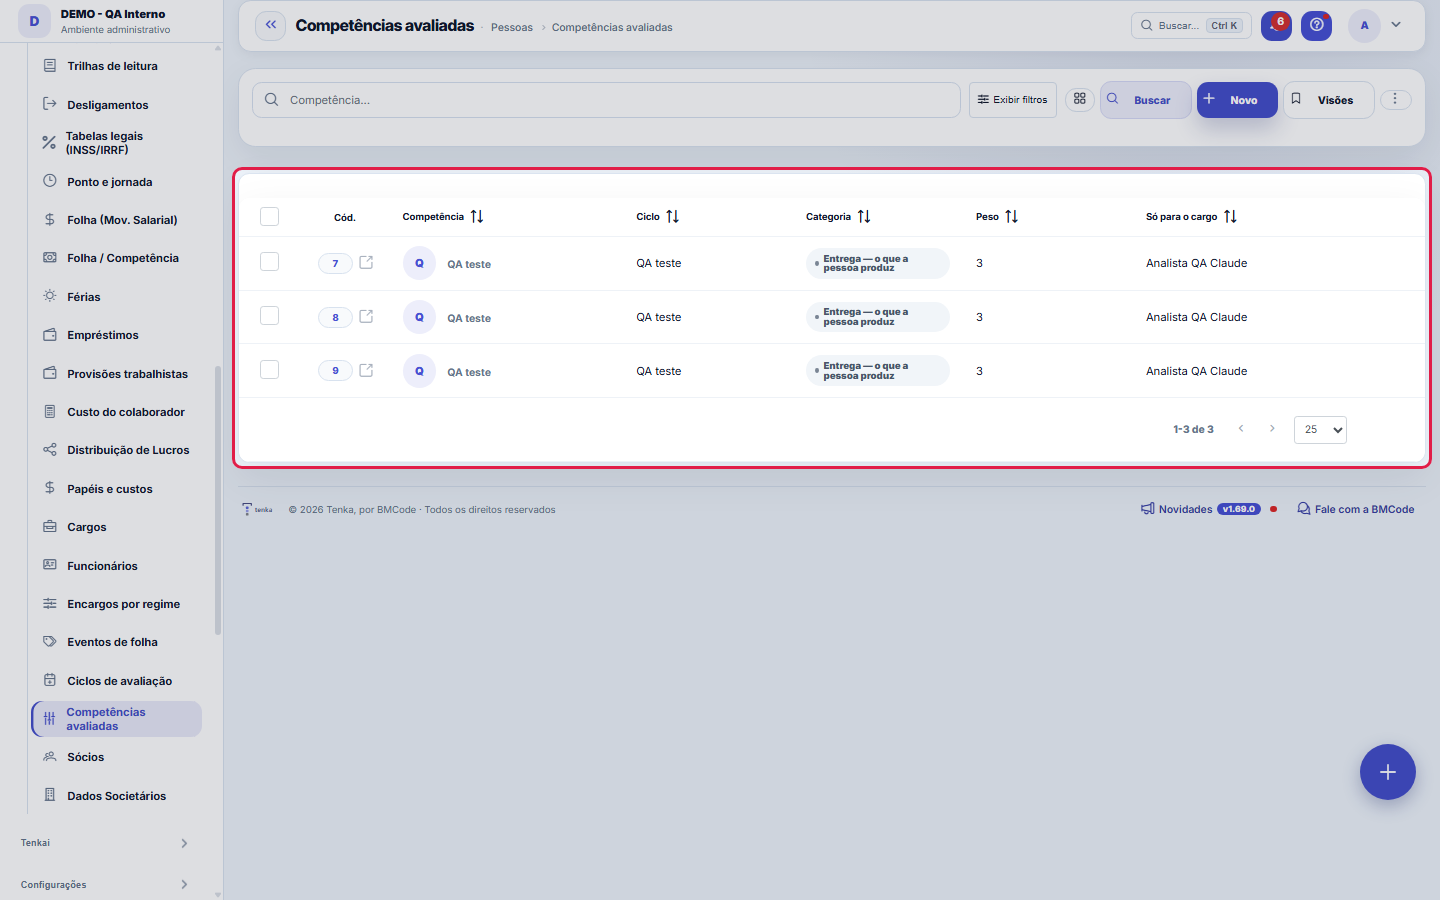Toggle the select-all rows checkbox
1440x900 pixels.
269,217
